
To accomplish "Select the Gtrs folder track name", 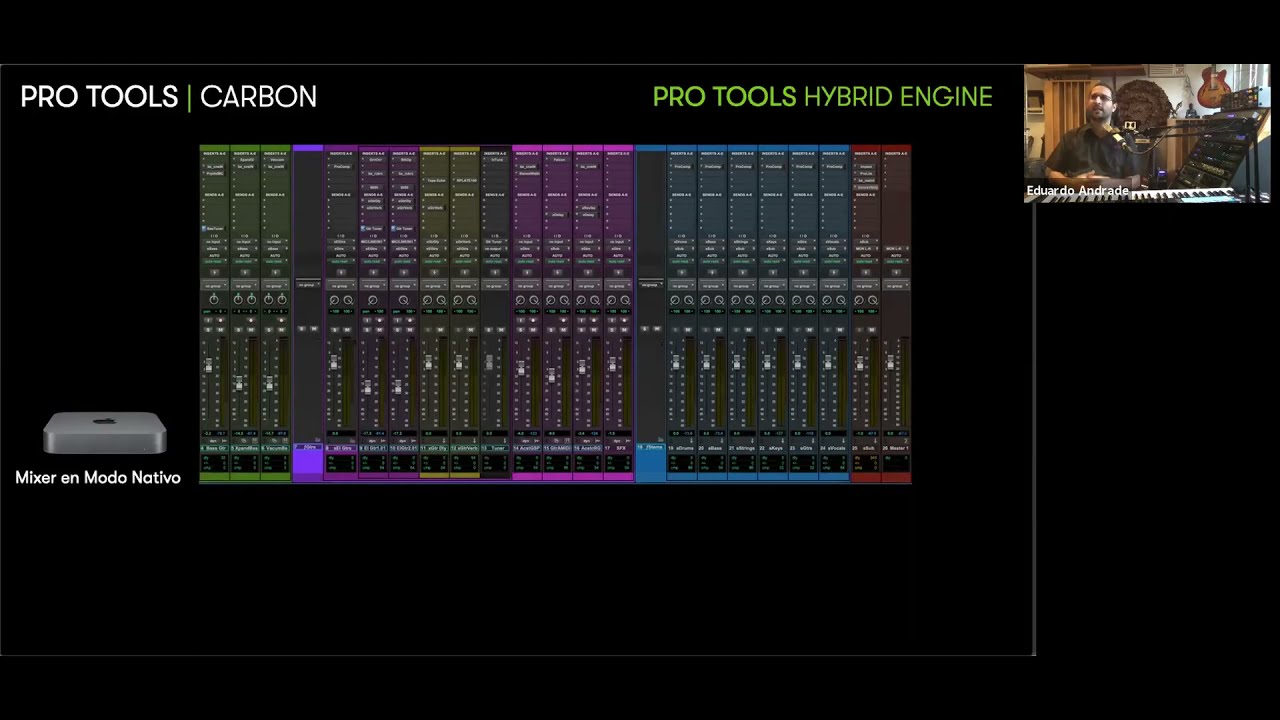I will (308, 447).
